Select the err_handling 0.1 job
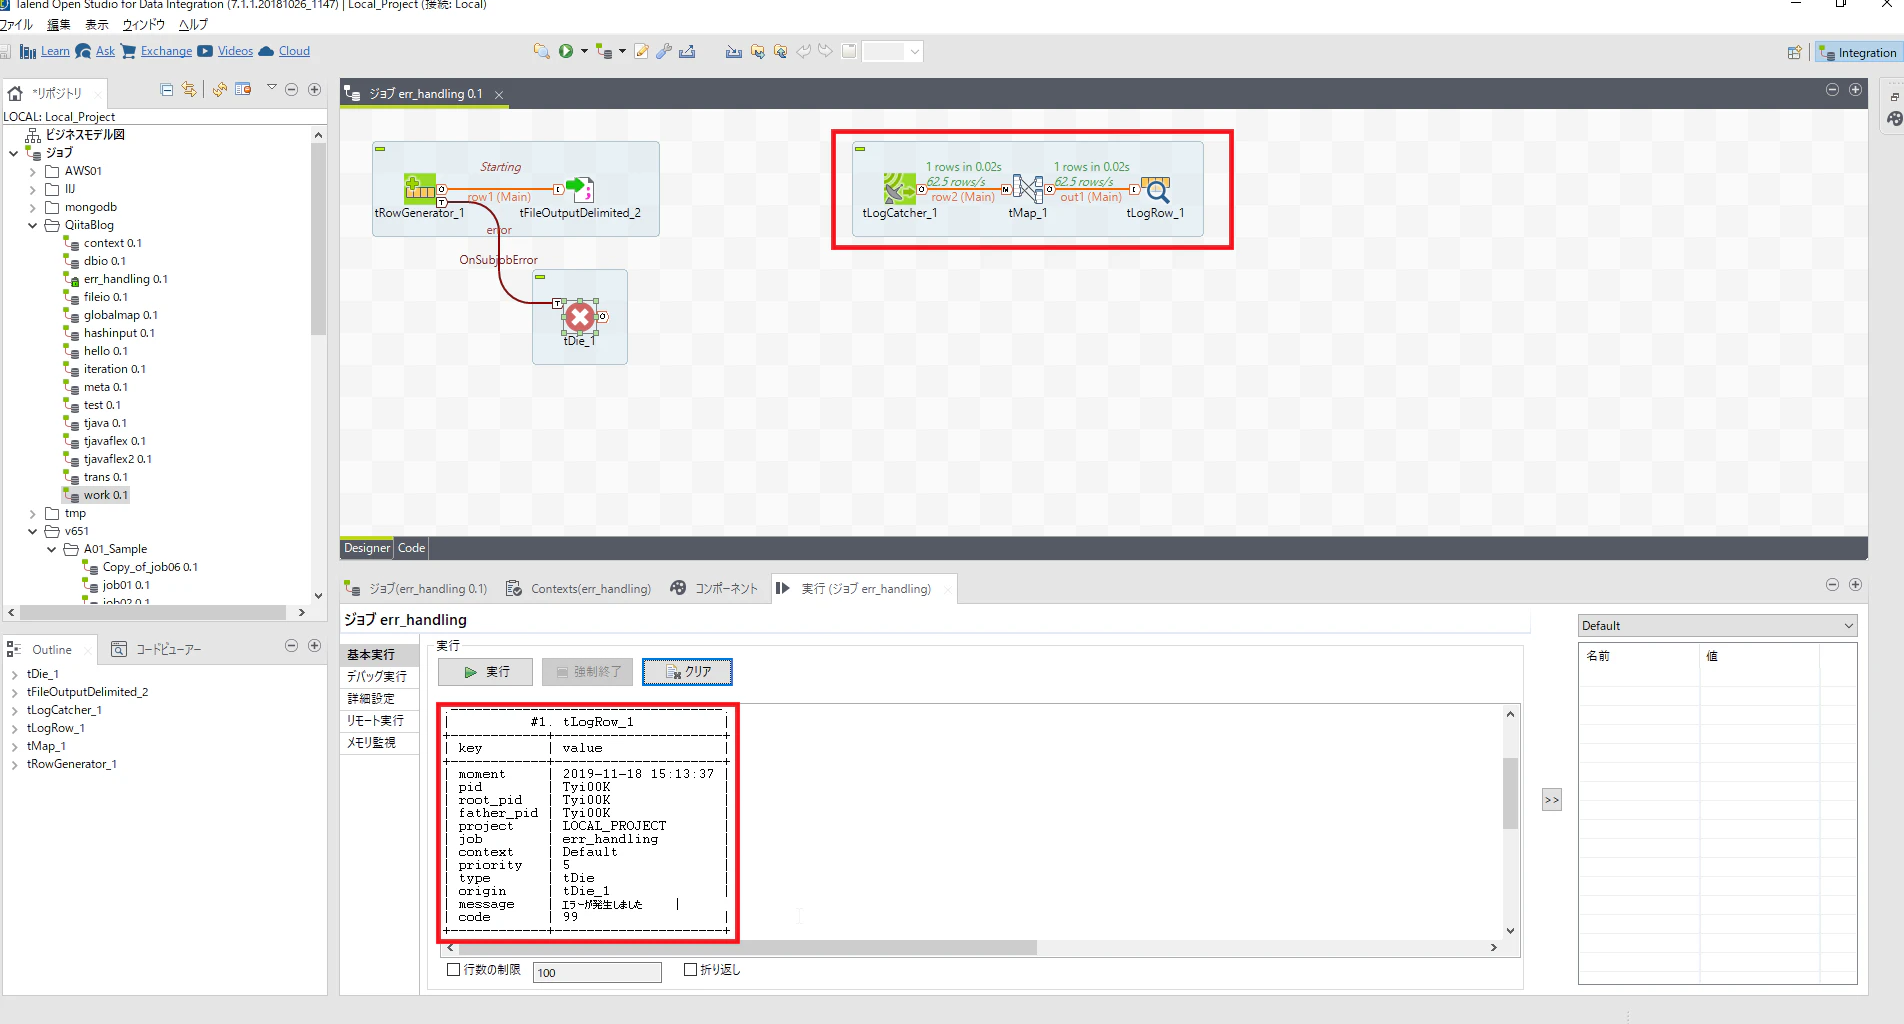This screenshot has width=1904, height=1024. point(125,279)
